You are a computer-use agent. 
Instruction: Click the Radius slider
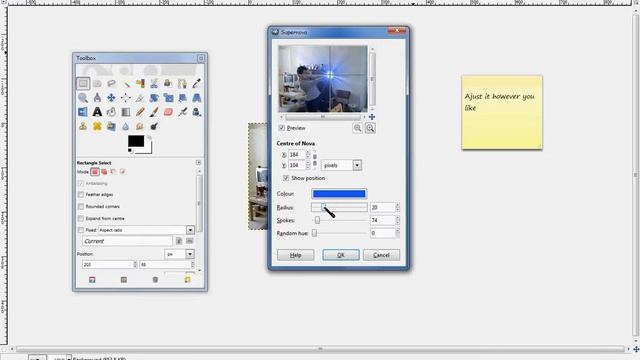[339, 207]
